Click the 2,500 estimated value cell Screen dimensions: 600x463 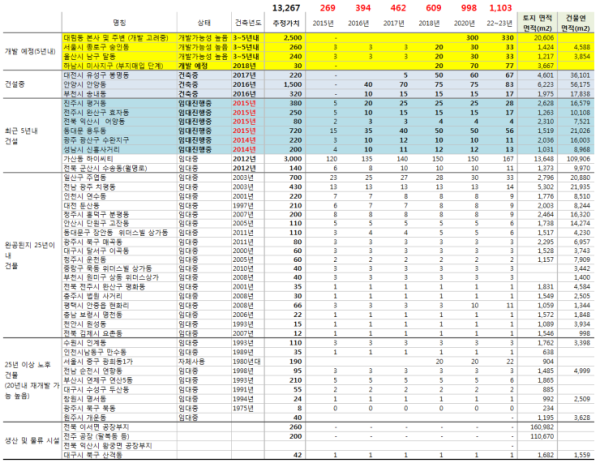coord(293,37)
